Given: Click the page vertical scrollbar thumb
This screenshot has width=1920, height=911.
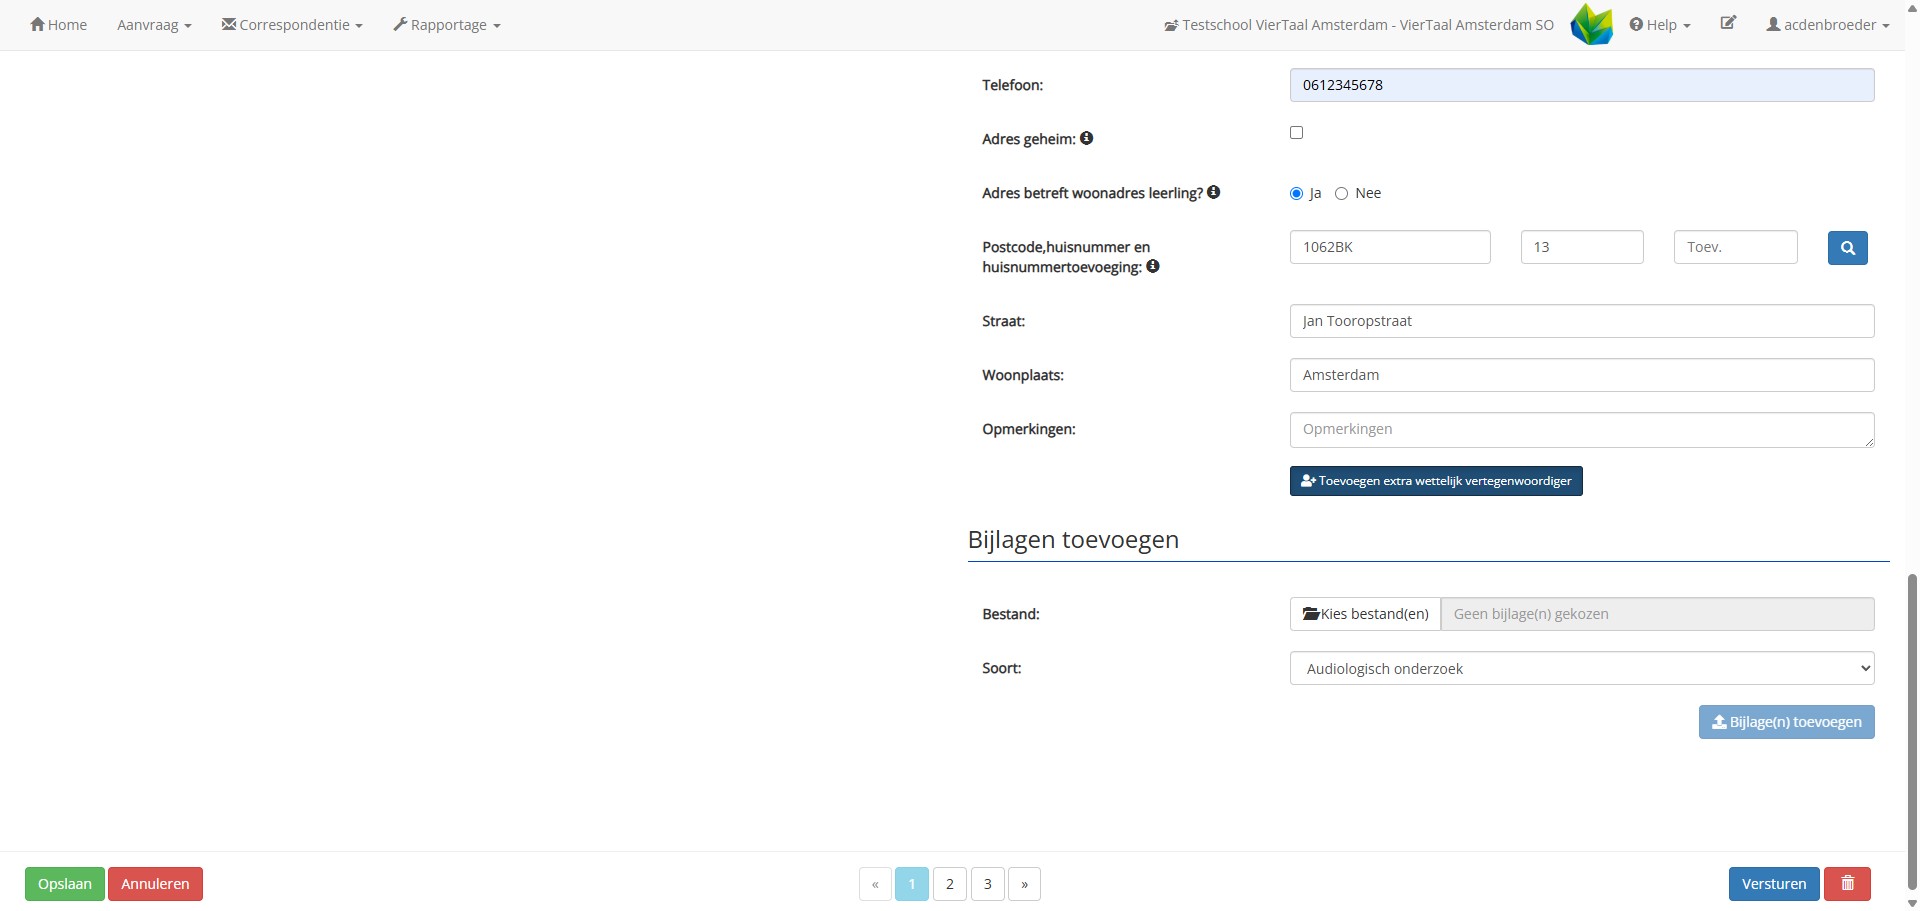Looking at the screenshot, I should pos(1912,730).
